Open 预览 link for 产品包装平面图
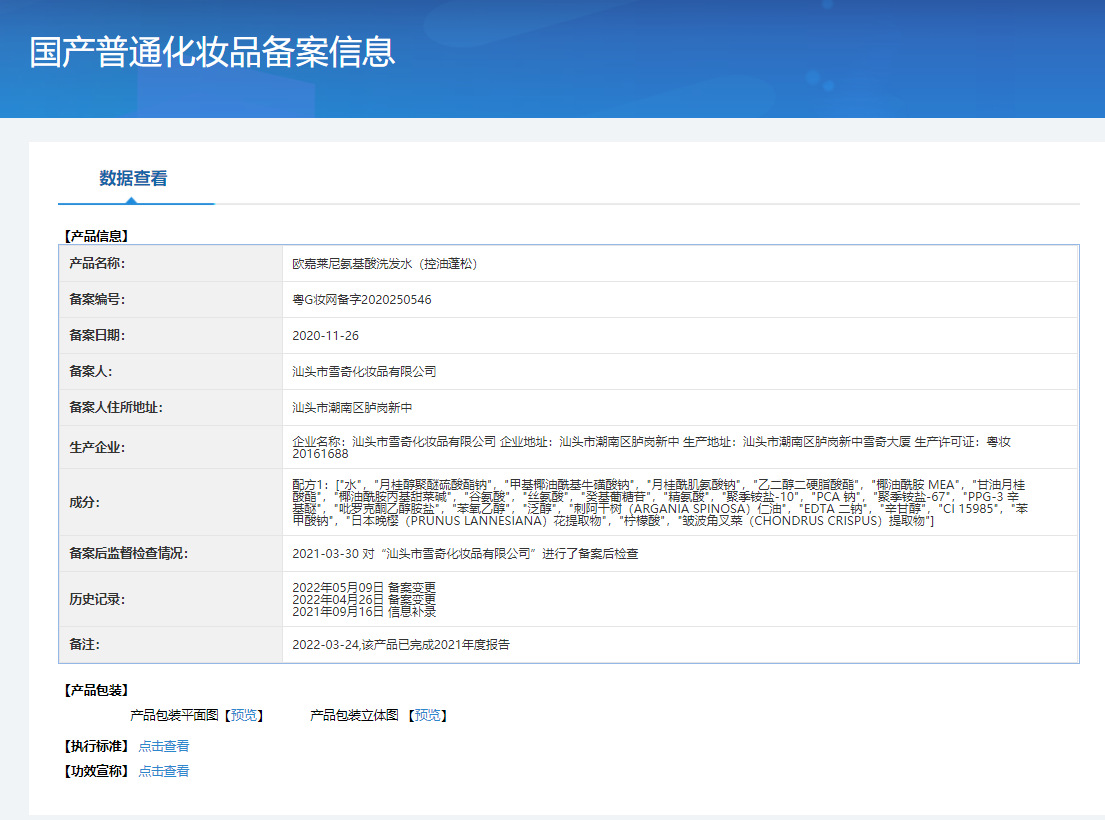This screenshot has width=1105, height=820. [x=243, y=715]
